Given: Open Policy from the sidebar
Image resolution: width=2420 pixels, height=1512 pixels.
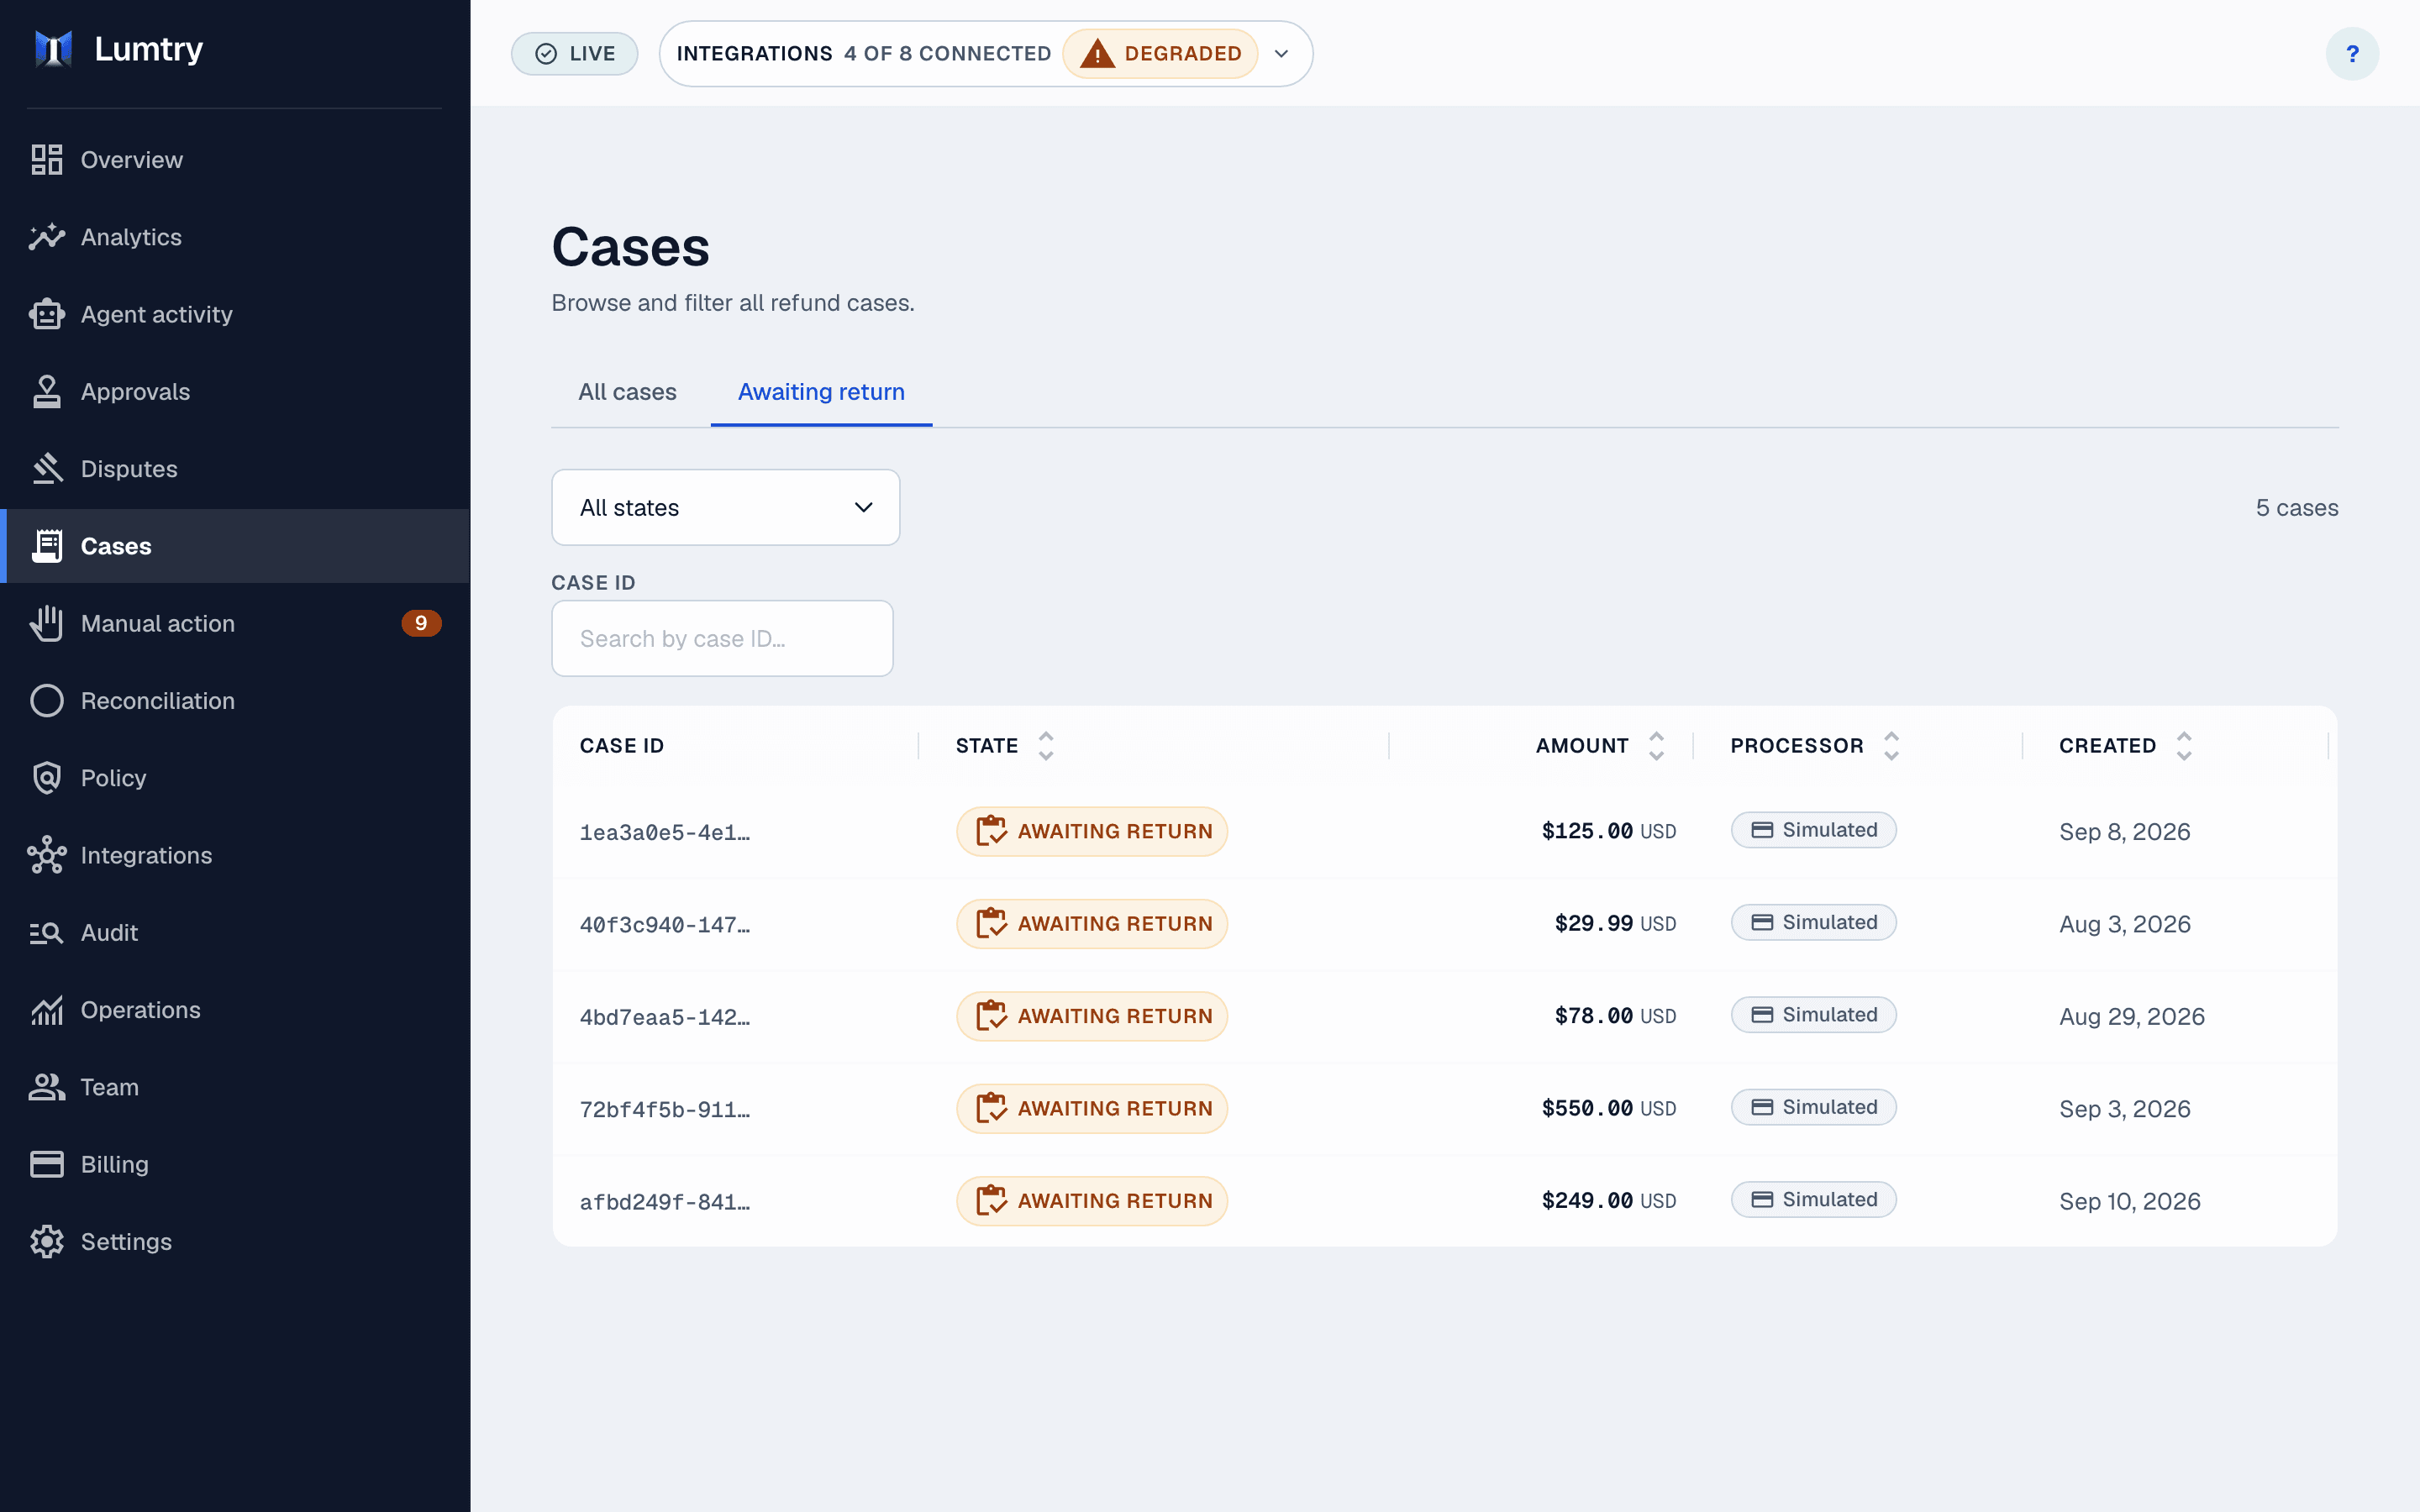Looking at the screenshot, I should click(x=235, y=778).
